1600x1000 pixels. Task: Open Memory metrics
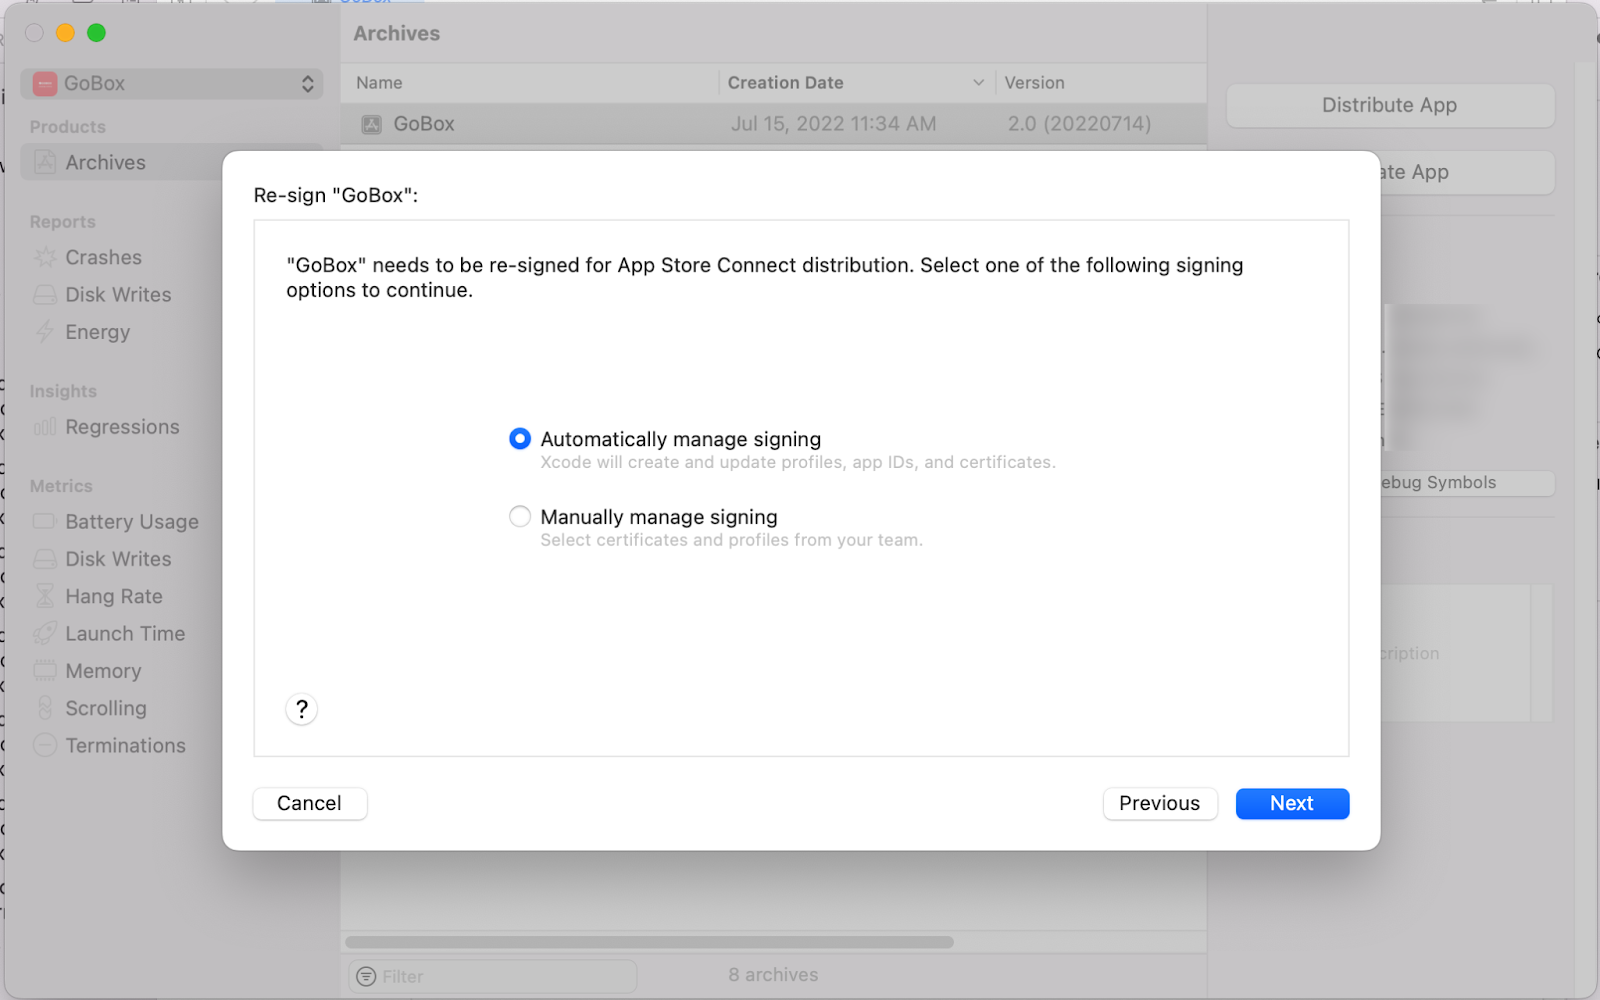(x=103, y=671)
